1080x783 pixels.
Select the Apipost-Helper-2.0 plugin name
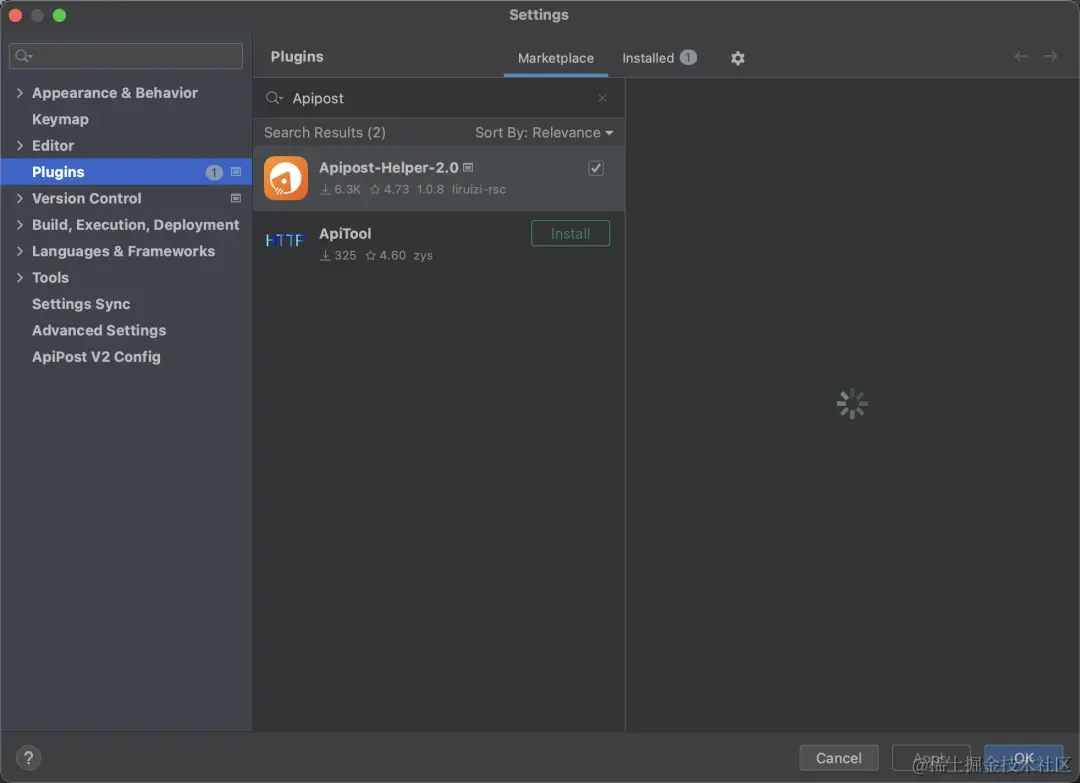point(388,167)
